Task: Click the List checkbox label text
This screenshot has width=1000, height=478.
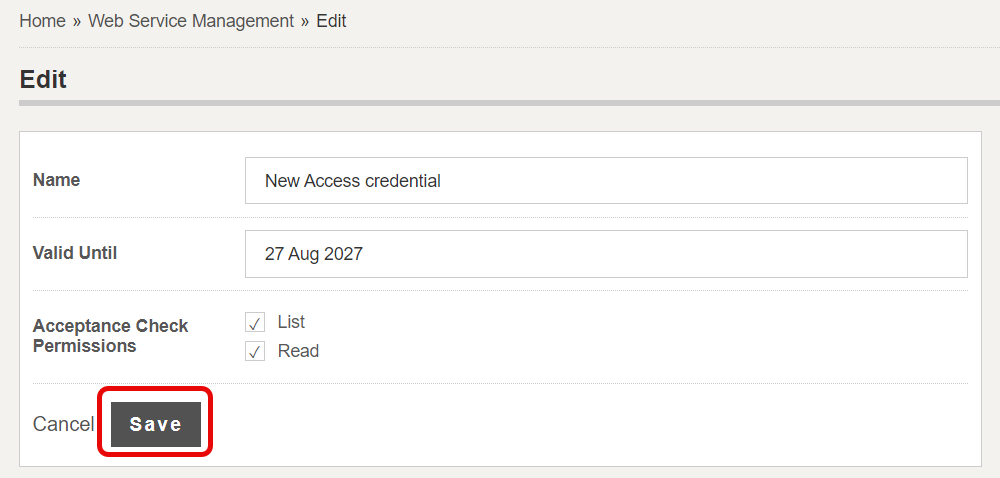Action: pyautogui.click(x=291, y=322)
